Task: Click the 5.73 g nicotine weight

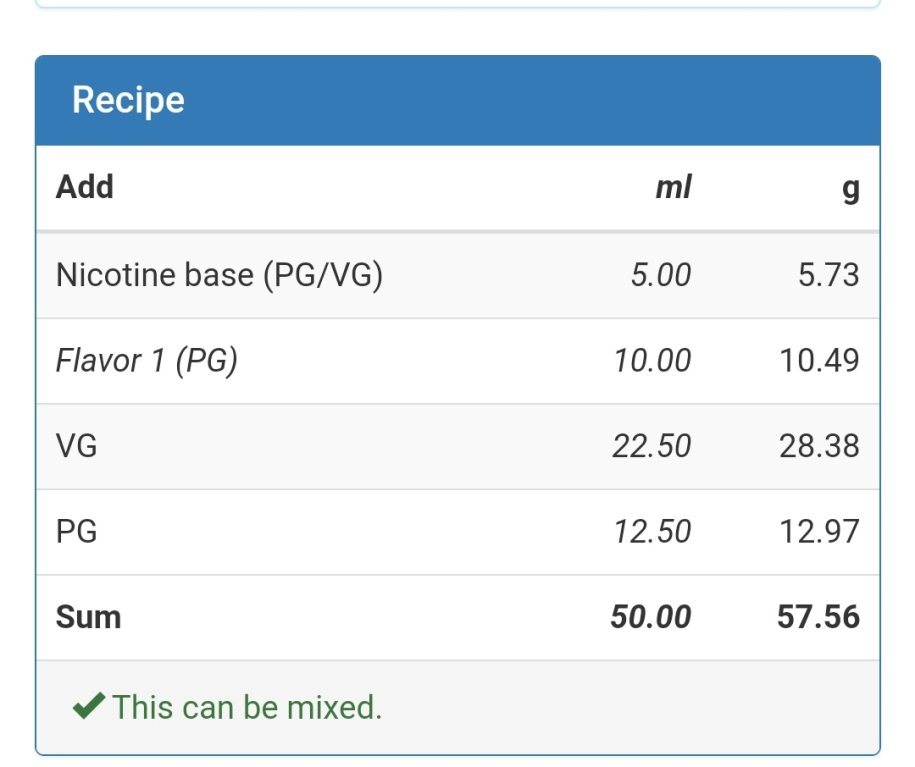Action: tap(829, 275)
